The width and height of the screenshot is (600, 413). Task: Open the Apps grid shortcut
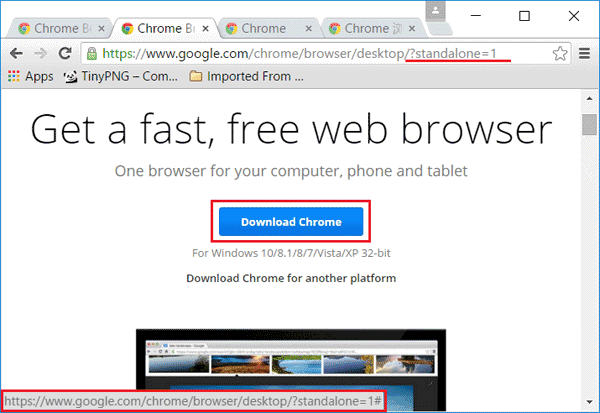pos(31,77)
